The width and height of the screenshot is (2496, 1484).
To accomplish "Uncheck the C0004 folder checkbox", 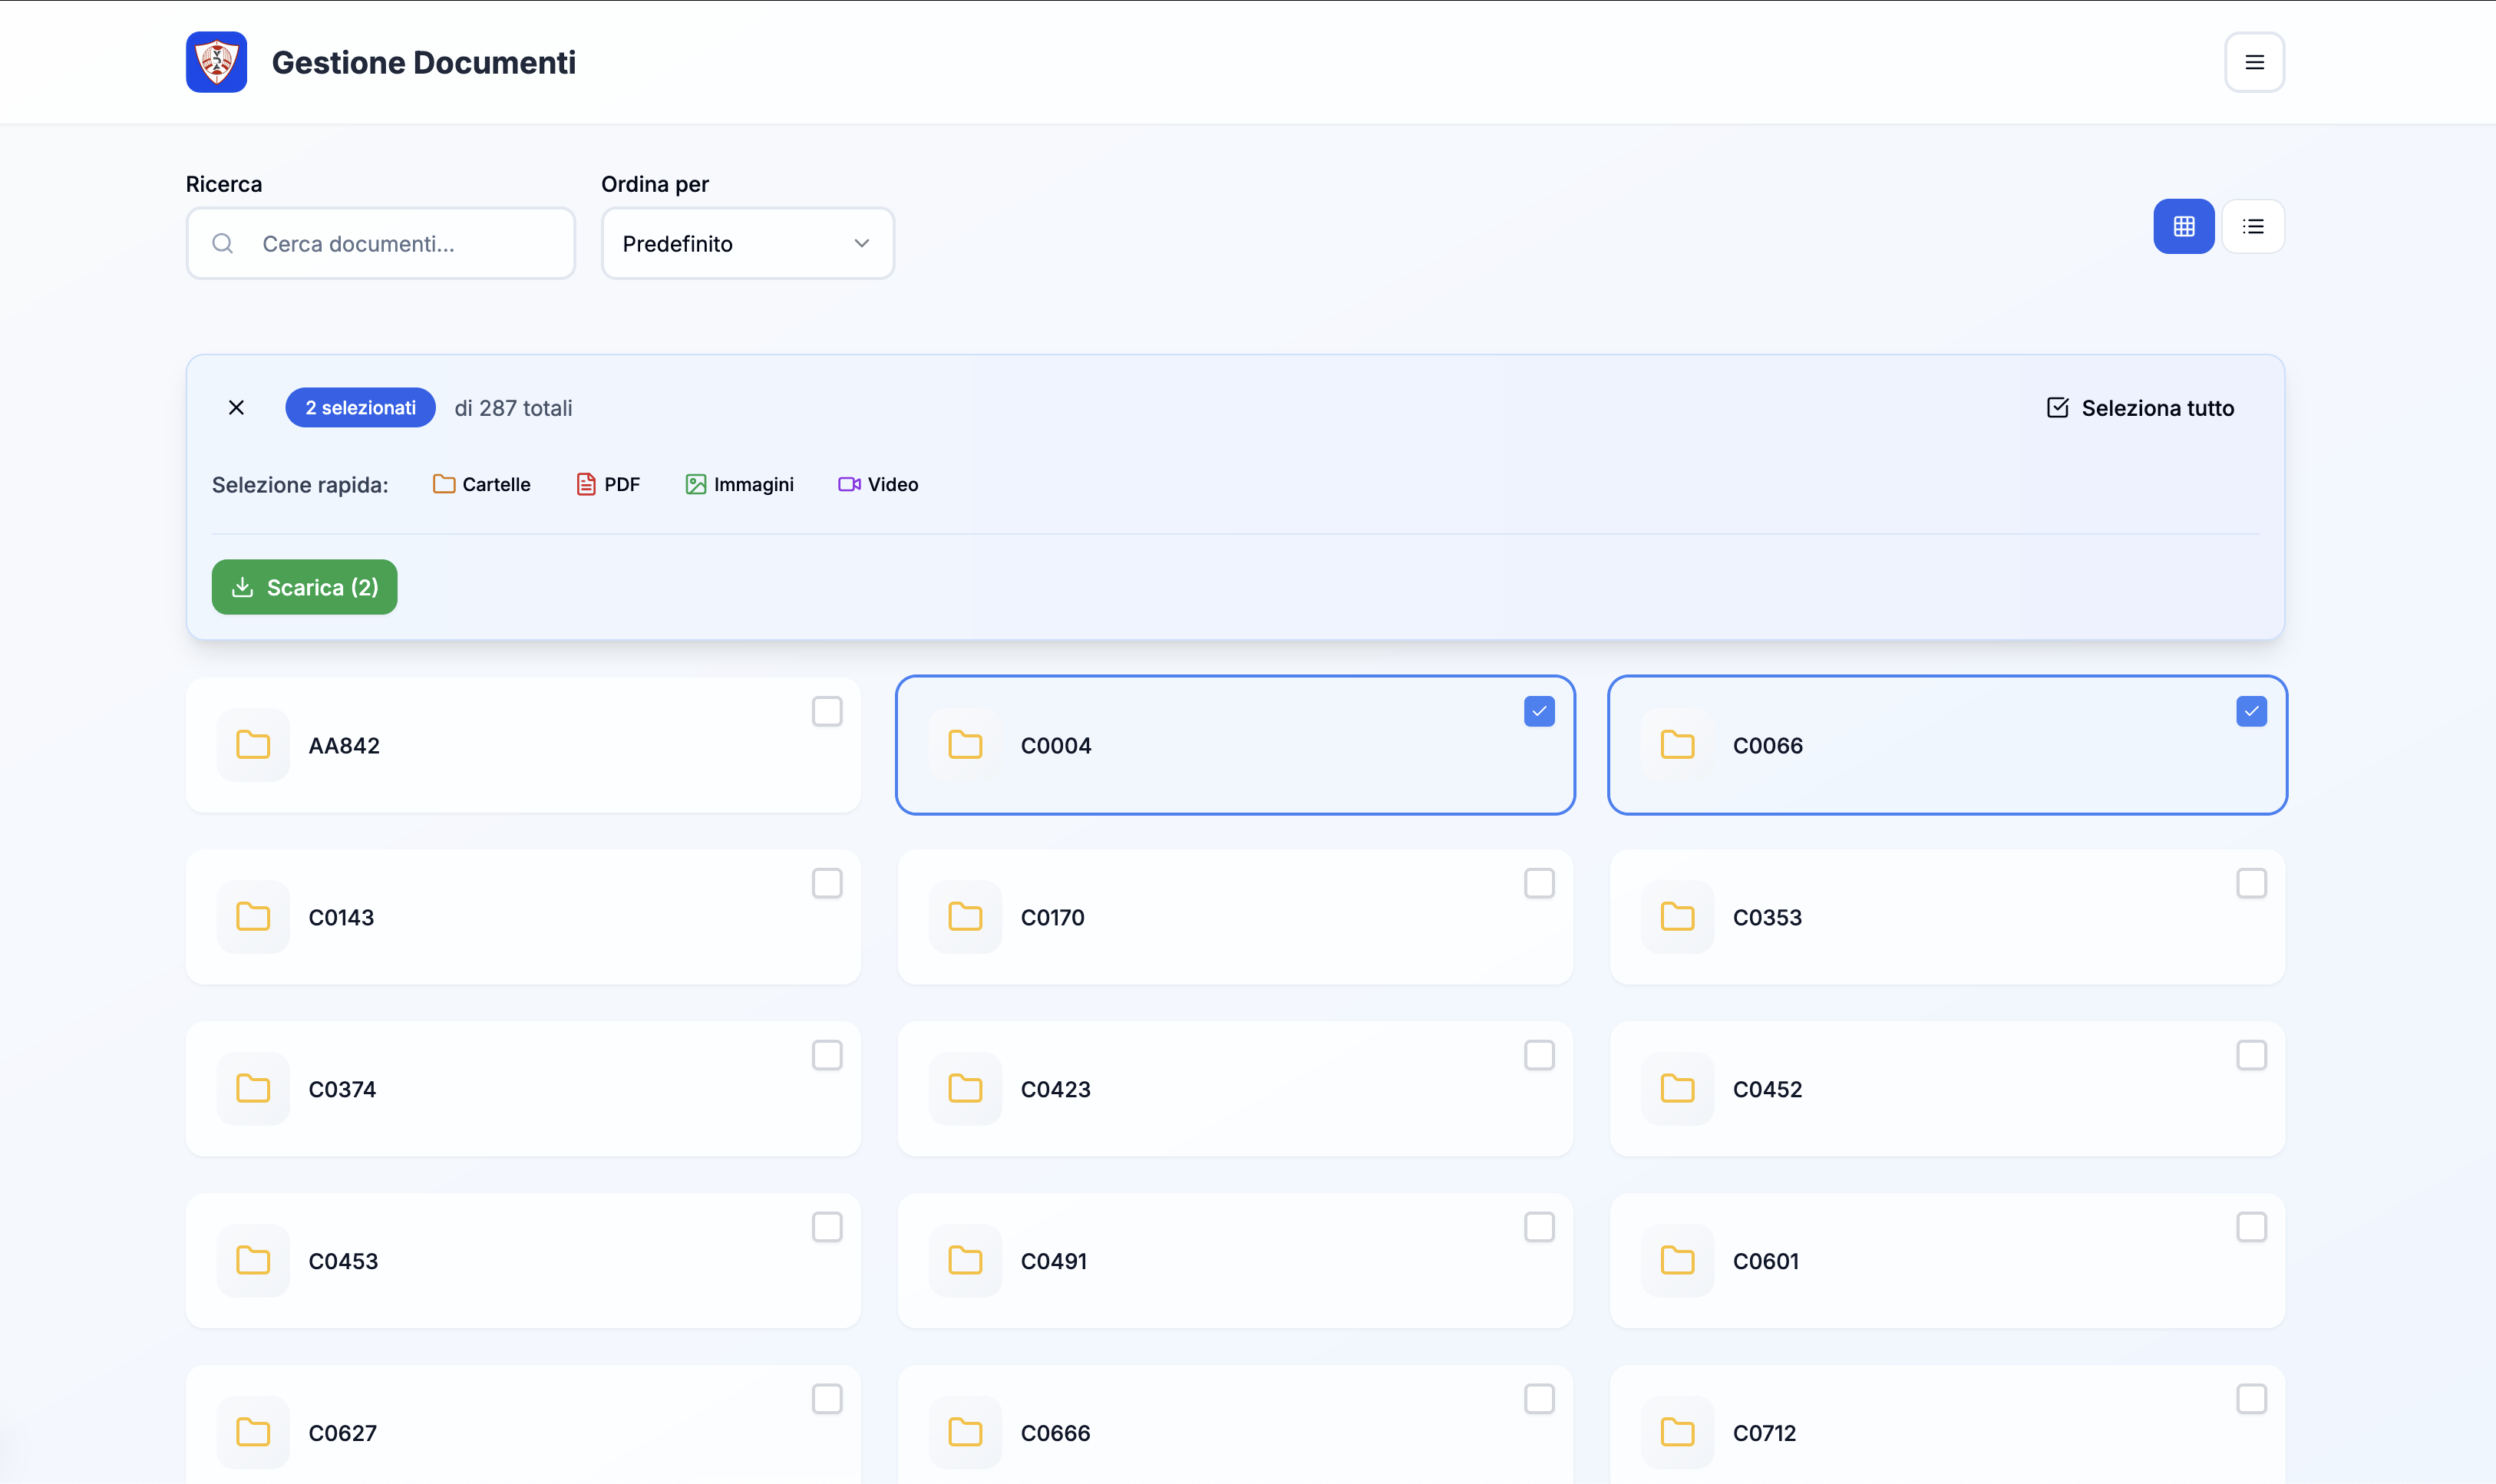I will (1539, 711).
